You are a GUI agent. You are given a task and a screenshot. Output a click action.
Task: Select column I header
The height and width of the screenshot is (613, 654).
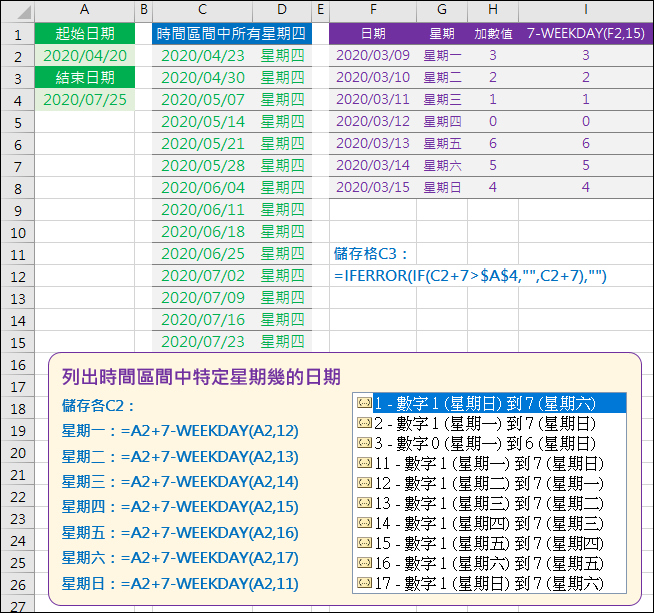click(586, 10)
